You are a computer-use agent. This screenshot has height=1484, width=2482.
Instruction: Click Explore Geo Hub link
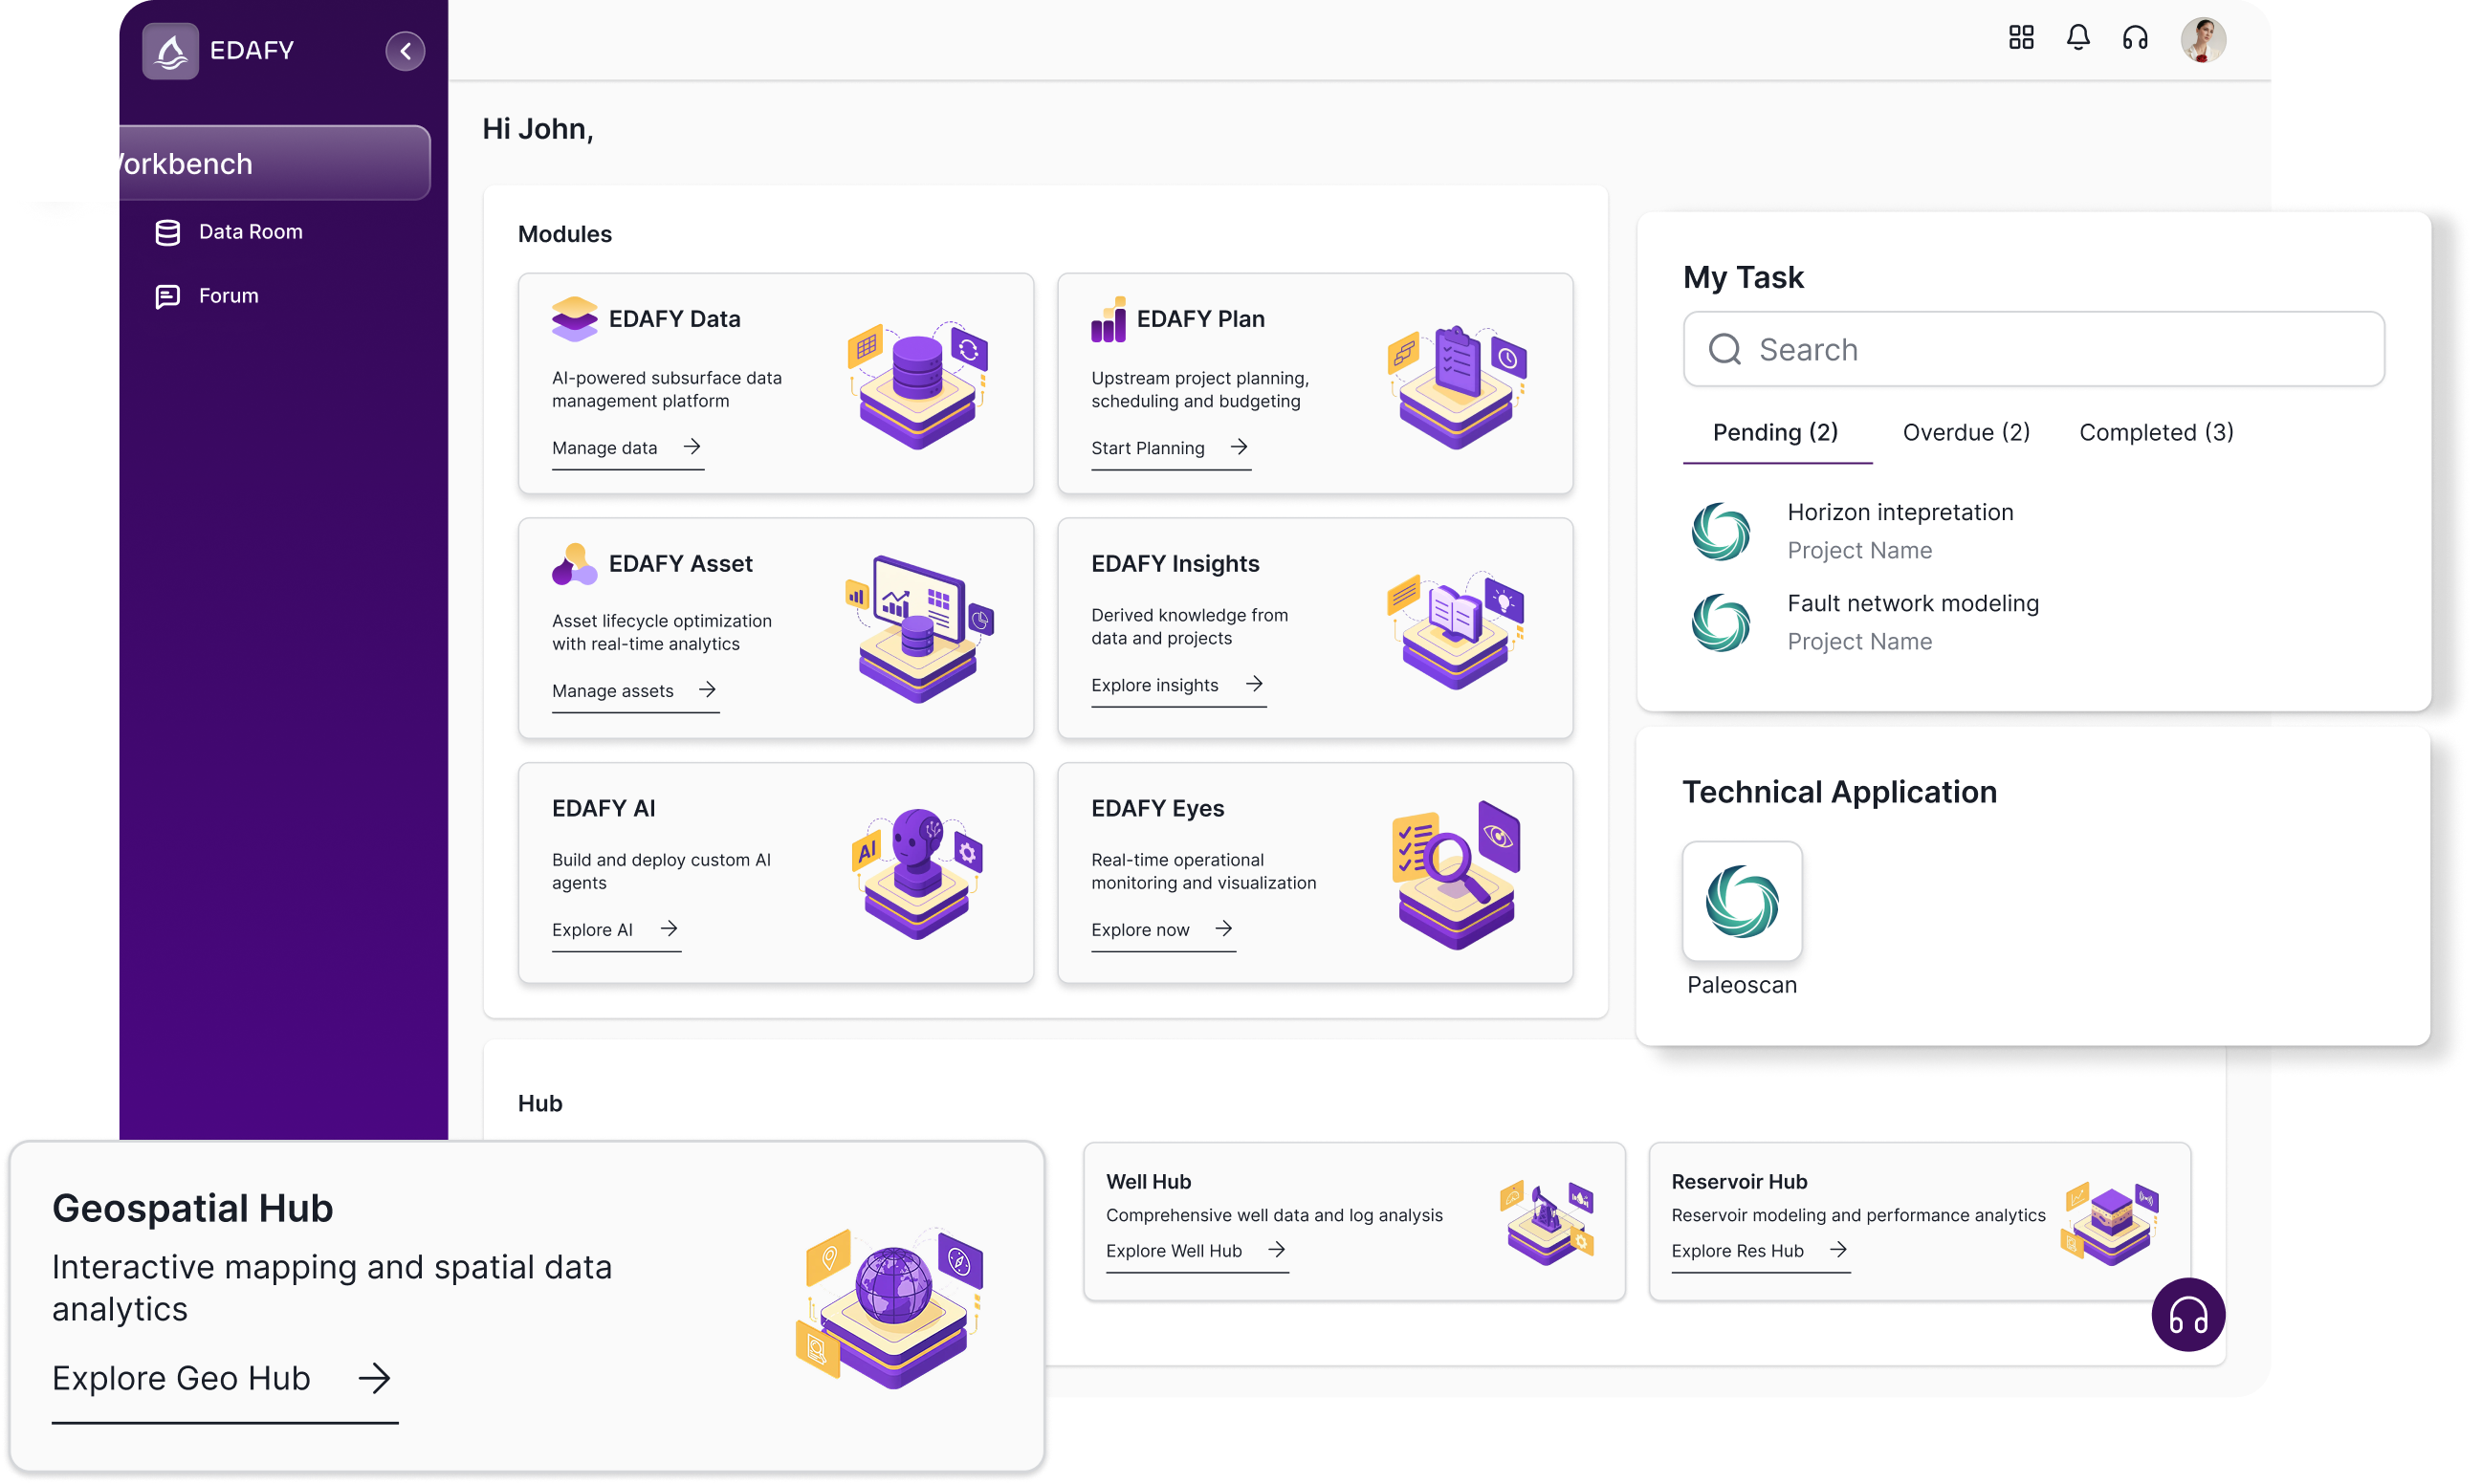coord(181,1378)
